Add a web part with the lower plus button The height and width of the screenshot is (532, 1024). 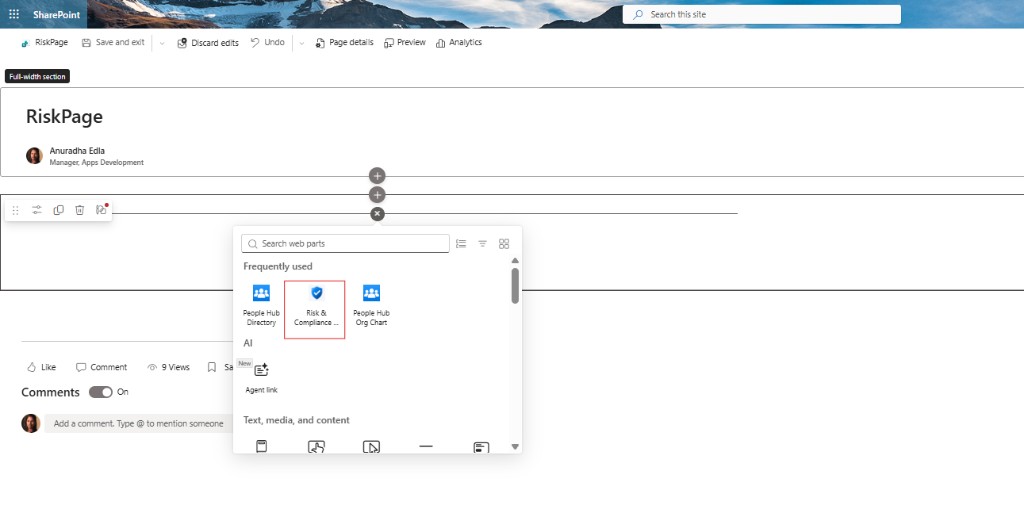coord(377,195)
